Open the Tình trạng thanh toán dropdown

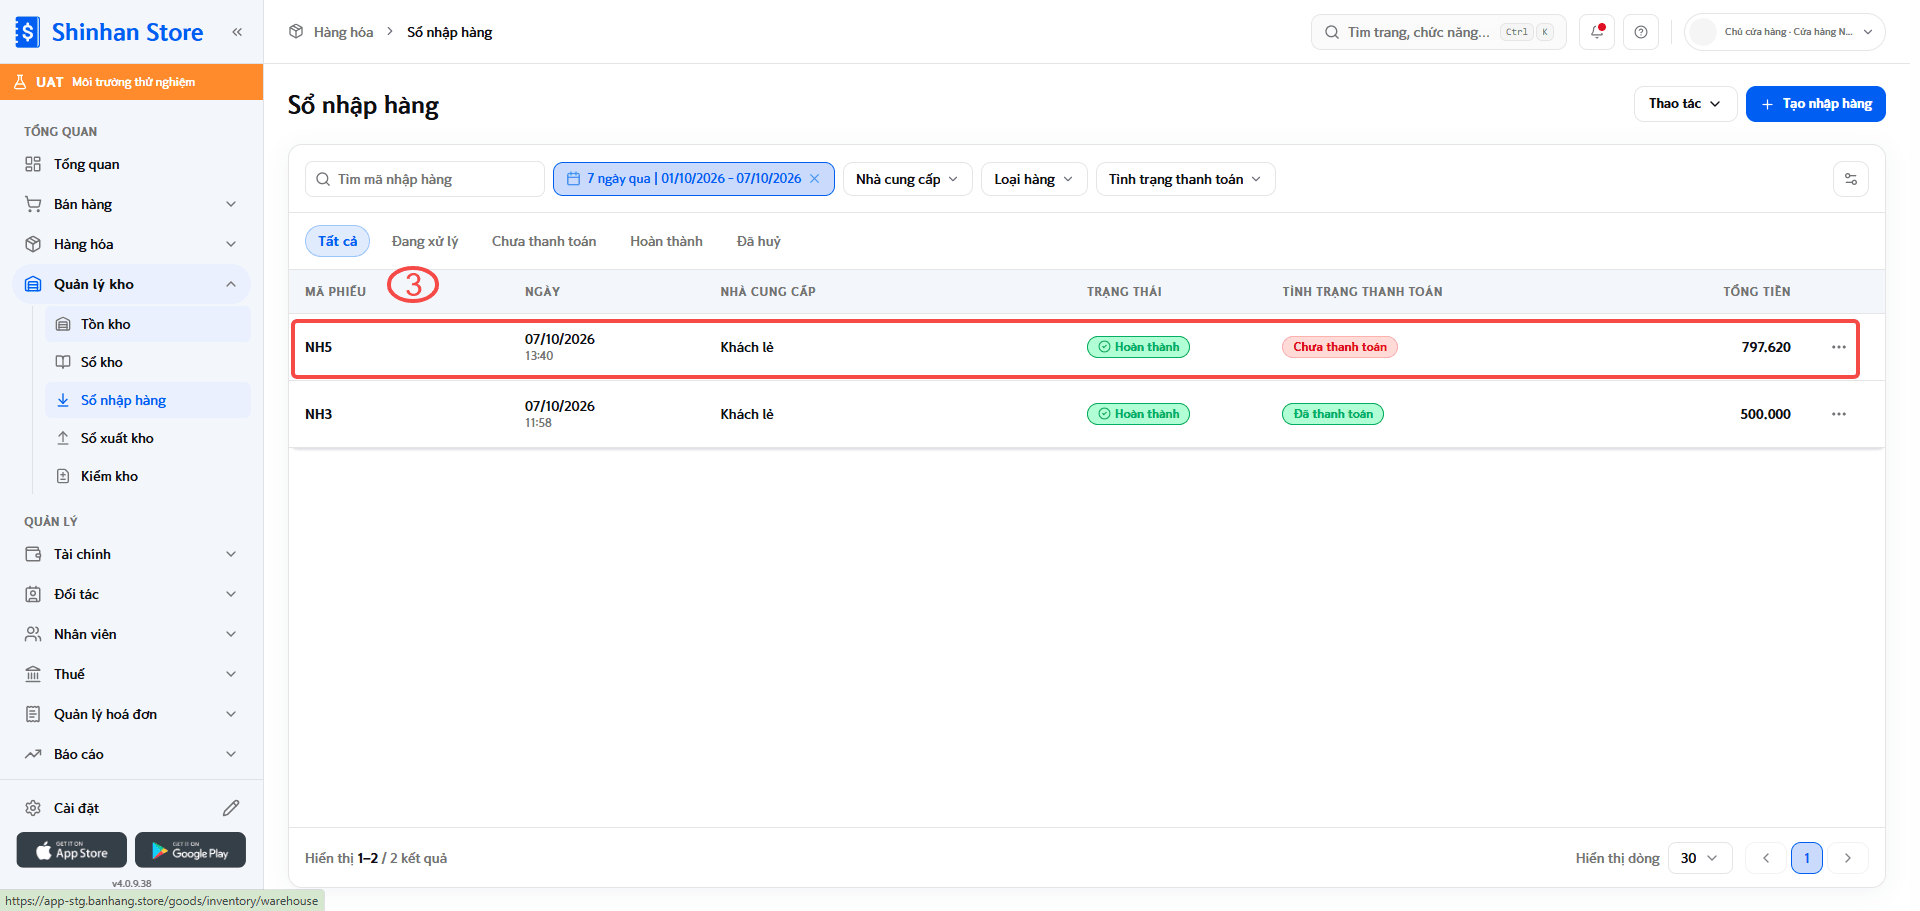pyautogui.click(x=1185, y=179)
